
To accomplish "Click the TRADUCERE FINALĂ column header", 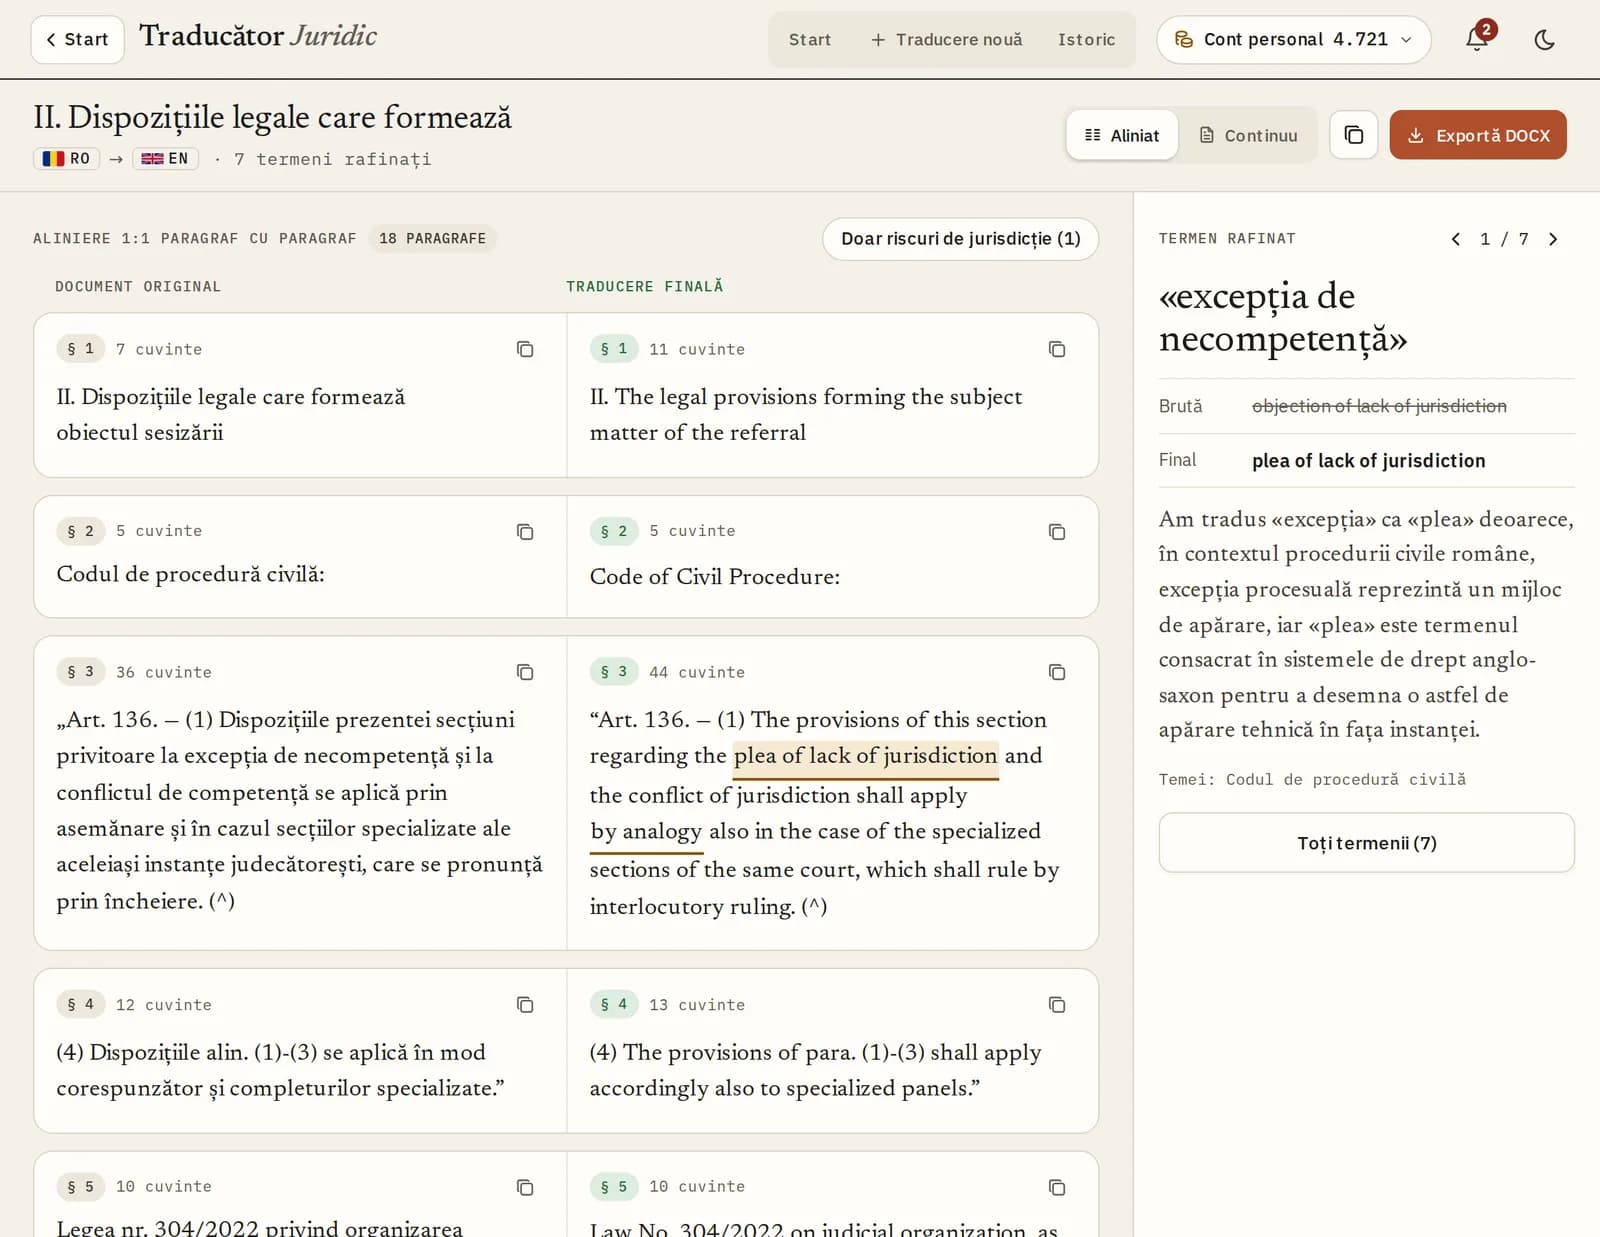I will coord(645,287).
